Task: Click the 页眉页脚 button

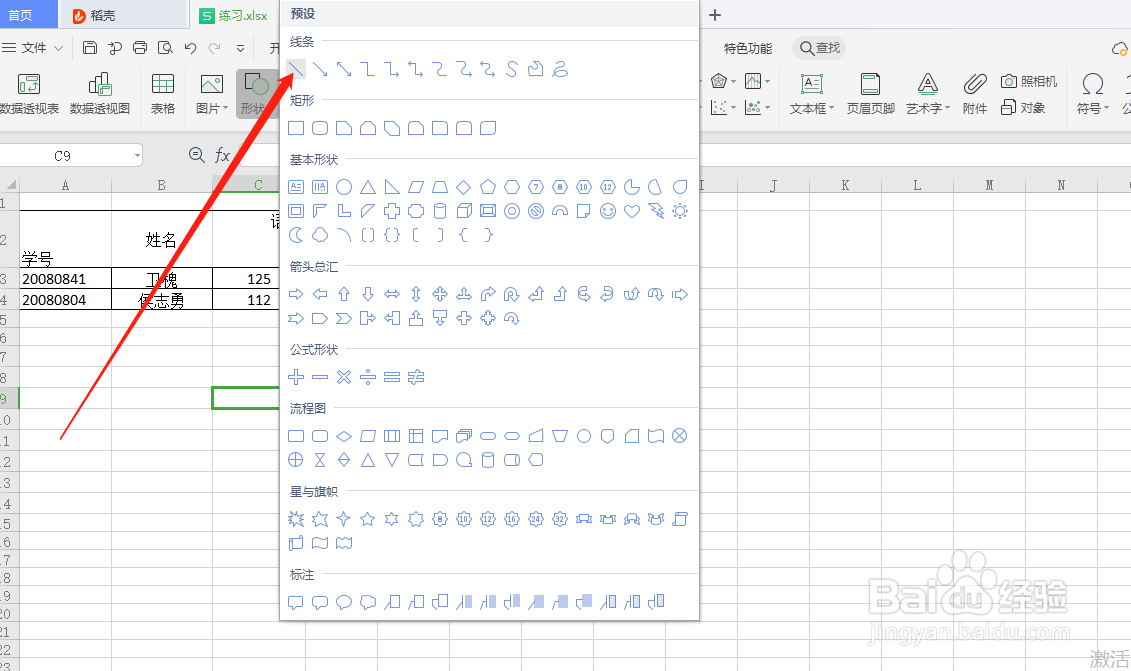Action: tap(871, 94)
